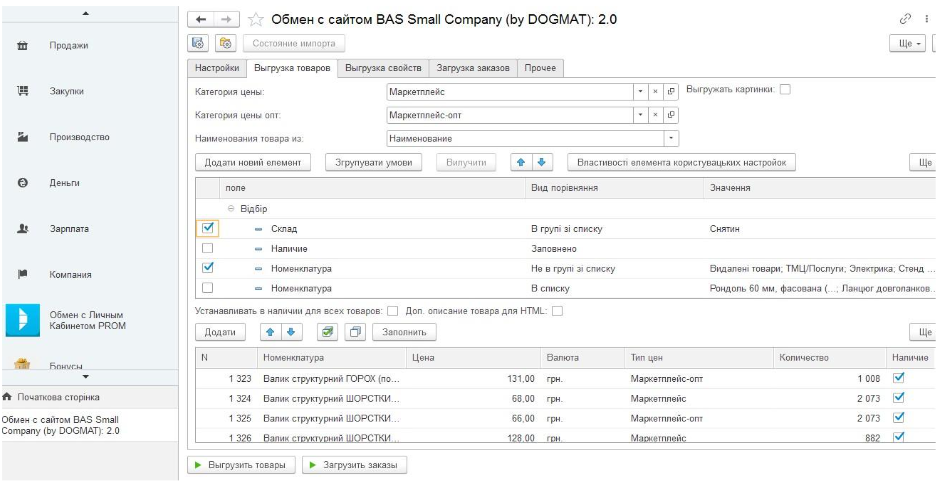Open the Категория цены опт selection form icon
The width and height of the screenshot is (940, 502).
(671, 115)
